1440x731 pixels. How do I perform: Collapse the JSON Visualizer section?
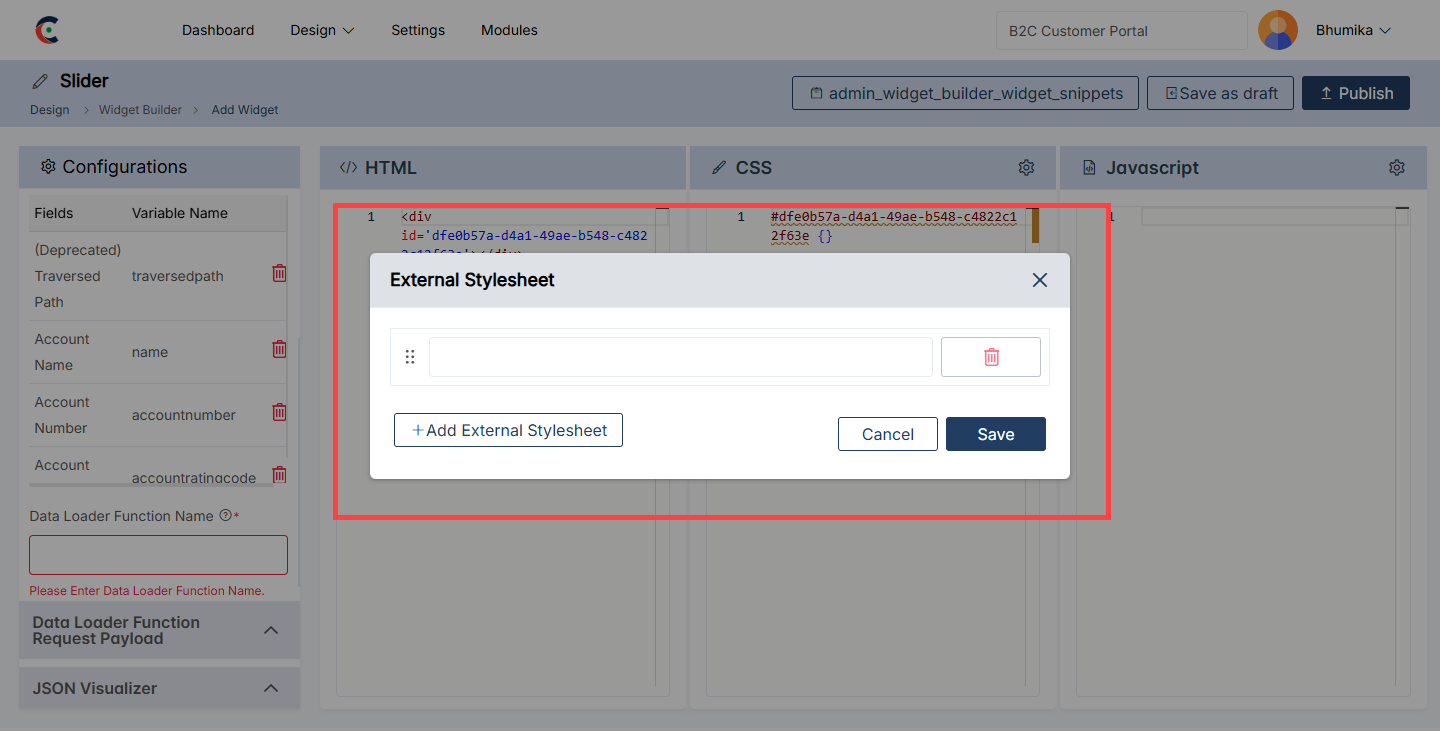[x=270, y=688]
